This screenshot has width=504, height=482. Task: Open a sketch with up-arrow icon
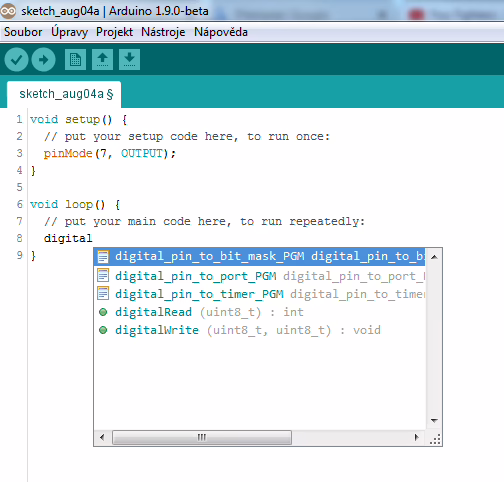click(x=102, y=60)
